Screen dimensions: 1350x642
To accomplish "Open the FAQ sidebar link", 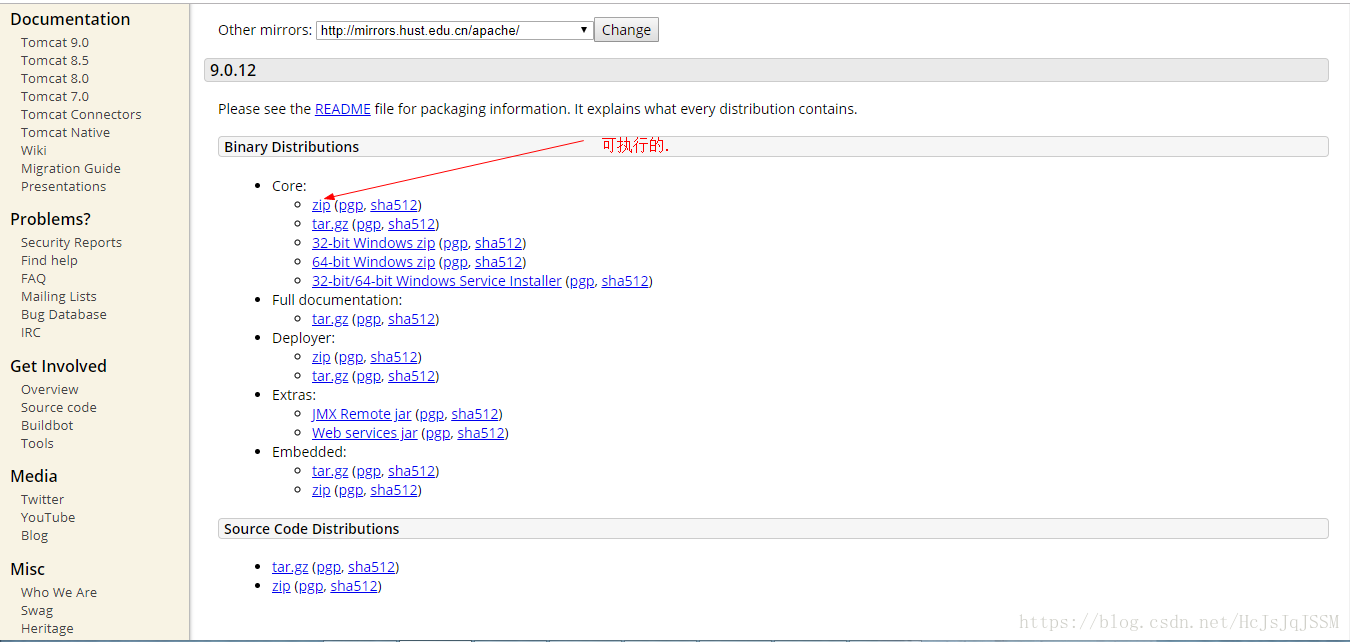I will pos(33,278).
